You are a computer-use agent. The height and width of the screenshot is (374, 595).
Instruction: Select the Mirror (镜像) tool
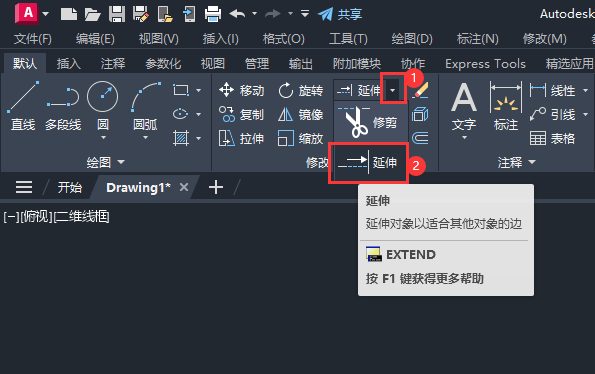[301, 114]
